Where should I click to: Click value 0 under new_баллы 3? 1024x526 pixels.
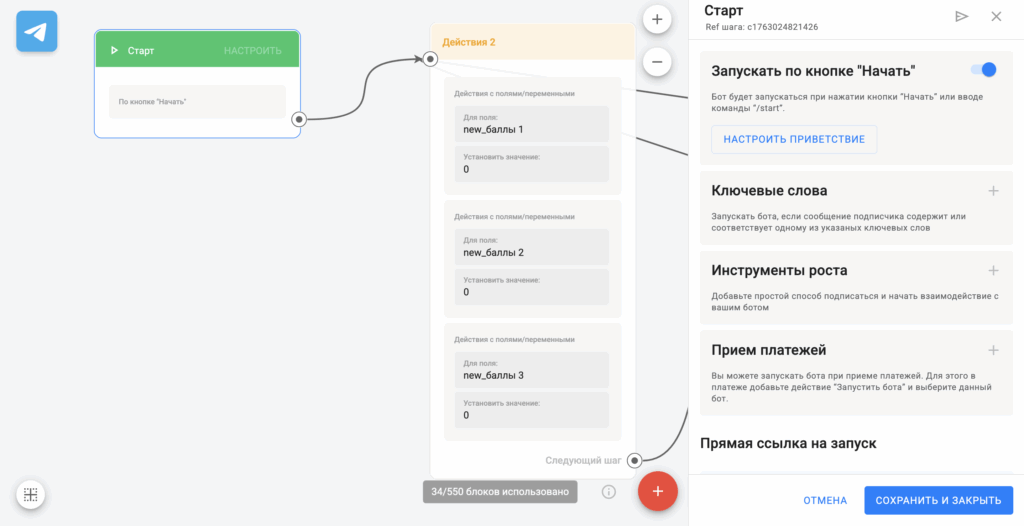coord(532,410)
